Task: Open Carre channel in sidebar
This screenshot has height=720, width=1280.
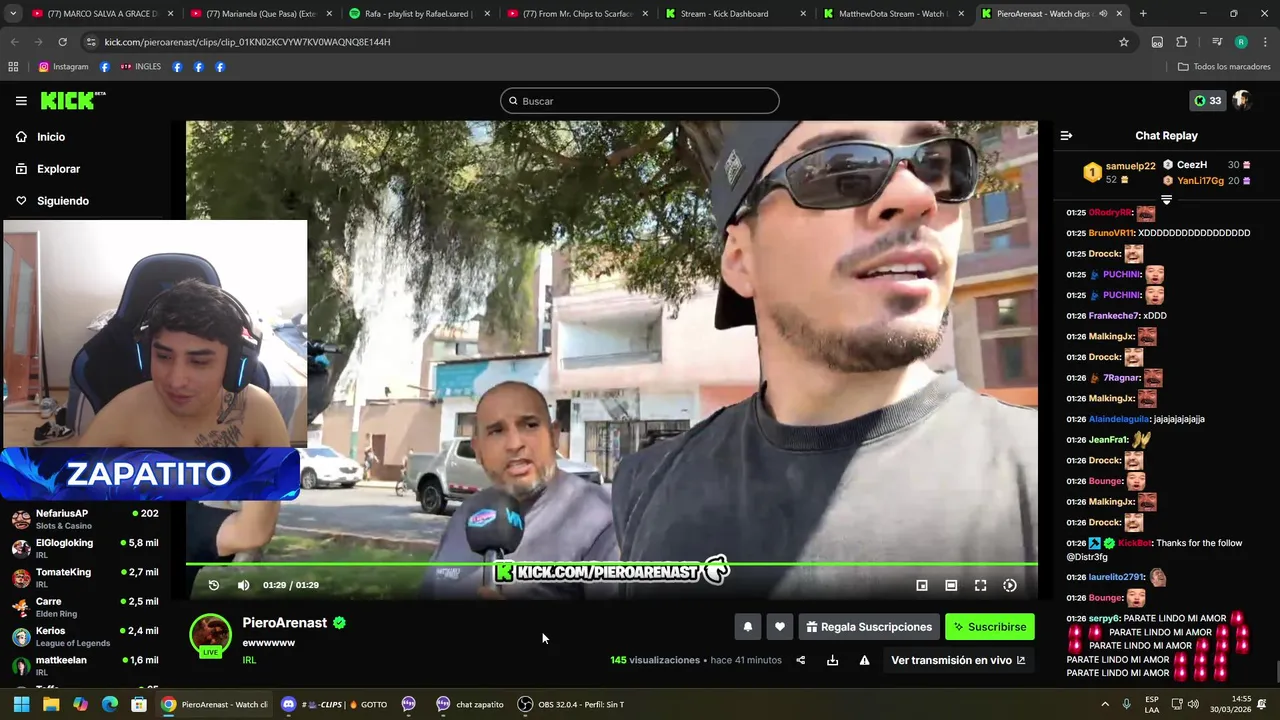Action: tap(85, 607)
